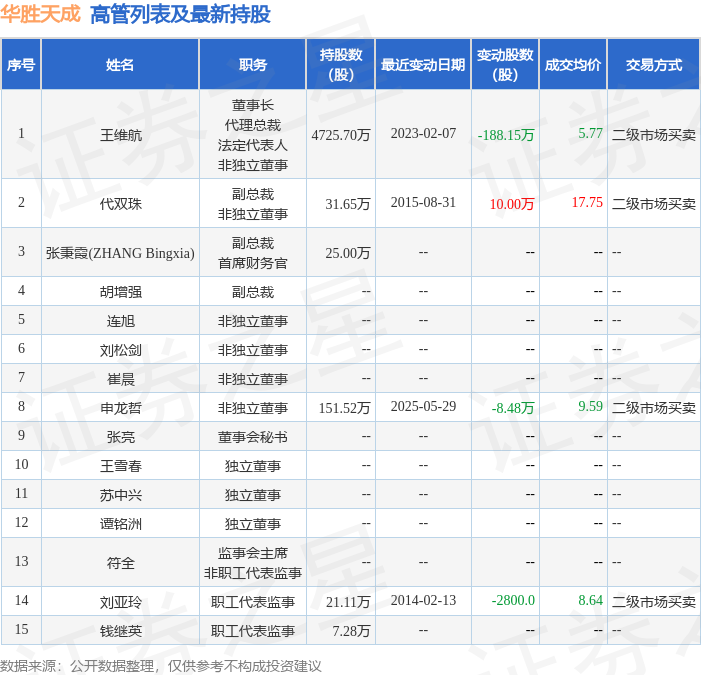
Task: Click the name 胡增强
Action: point(121,292)
